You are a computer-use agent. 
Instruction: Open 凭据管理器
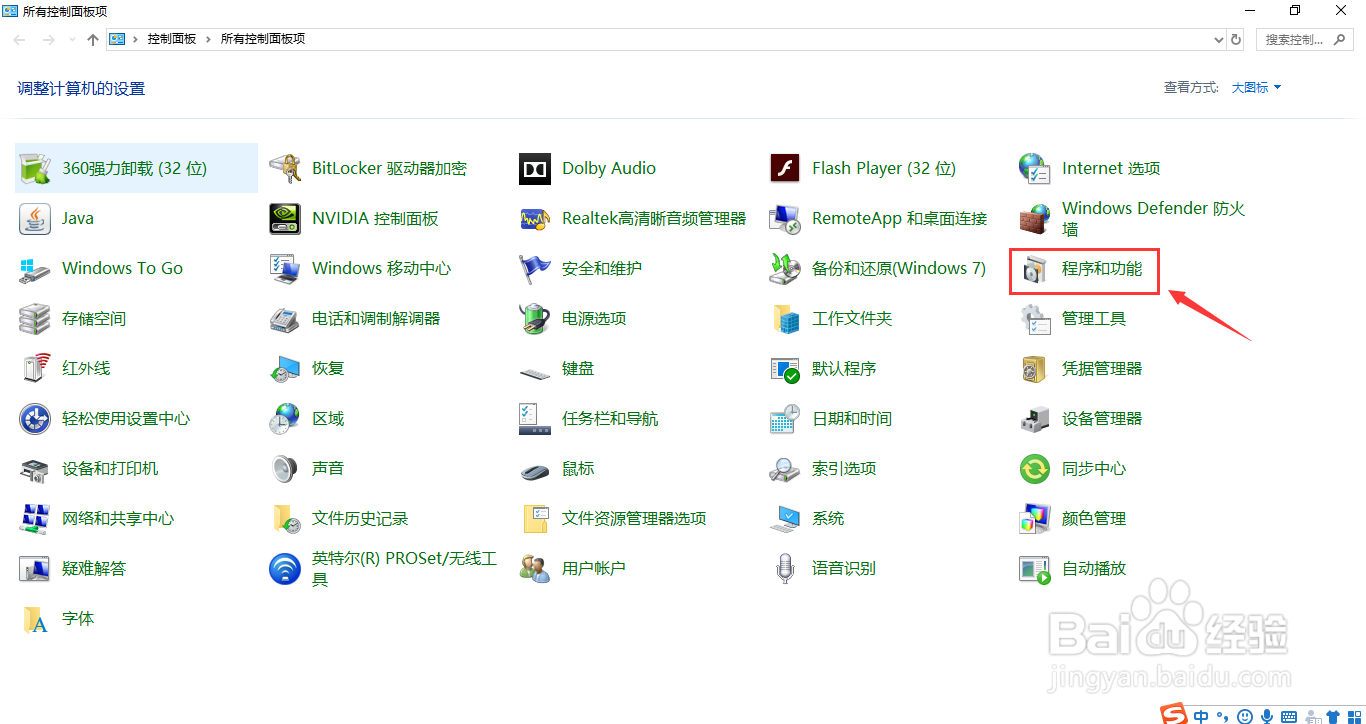1101,368
